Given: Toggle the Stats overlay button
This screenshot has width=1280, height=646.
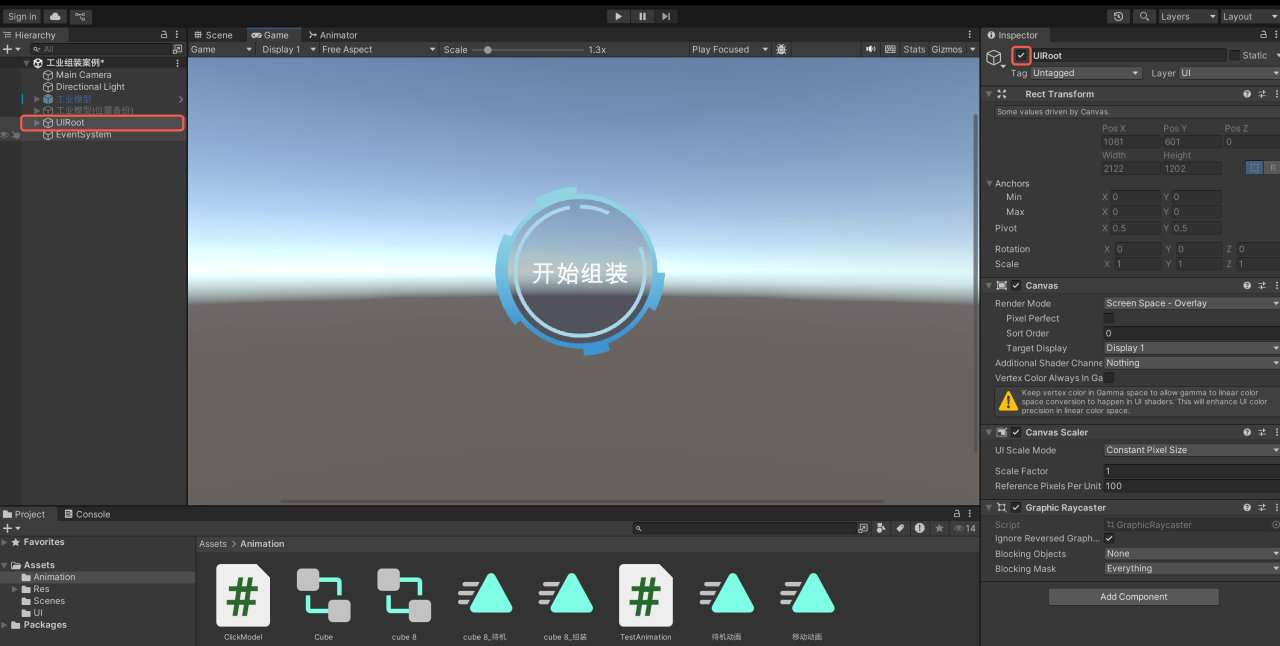Looking at the screenshot, I should [x=914, y=49].
